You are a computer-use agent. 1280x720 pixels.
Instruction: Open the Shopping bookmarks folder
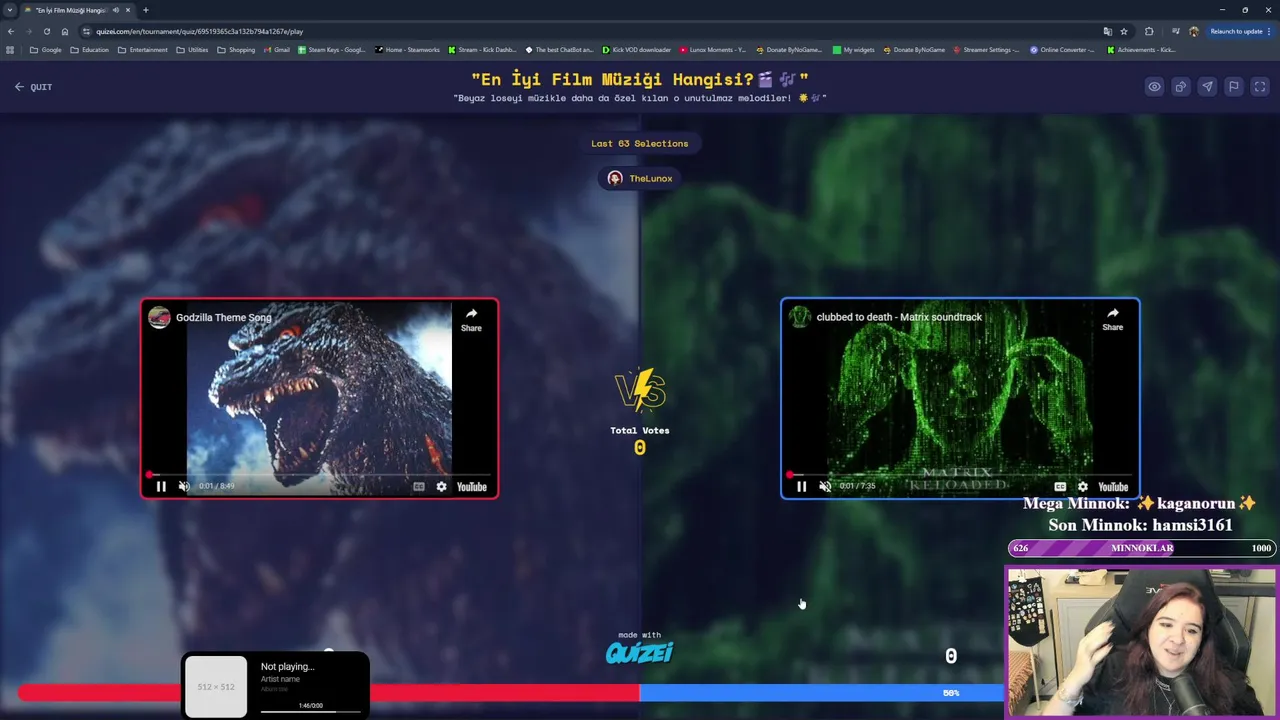point(236,50)
